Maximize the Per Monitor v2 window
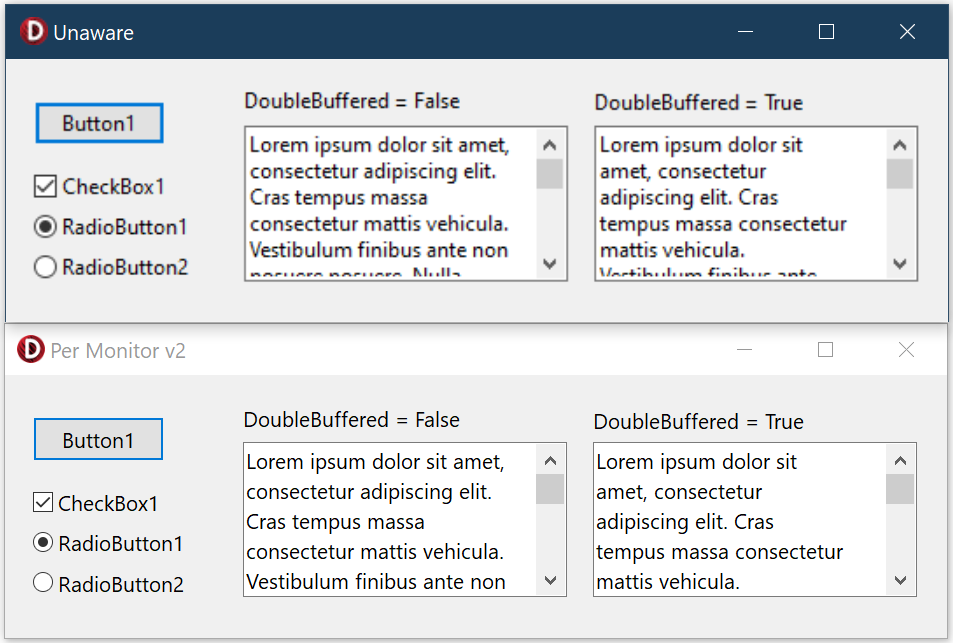Viewport: 953px width, 643px height. click(825, 349)
